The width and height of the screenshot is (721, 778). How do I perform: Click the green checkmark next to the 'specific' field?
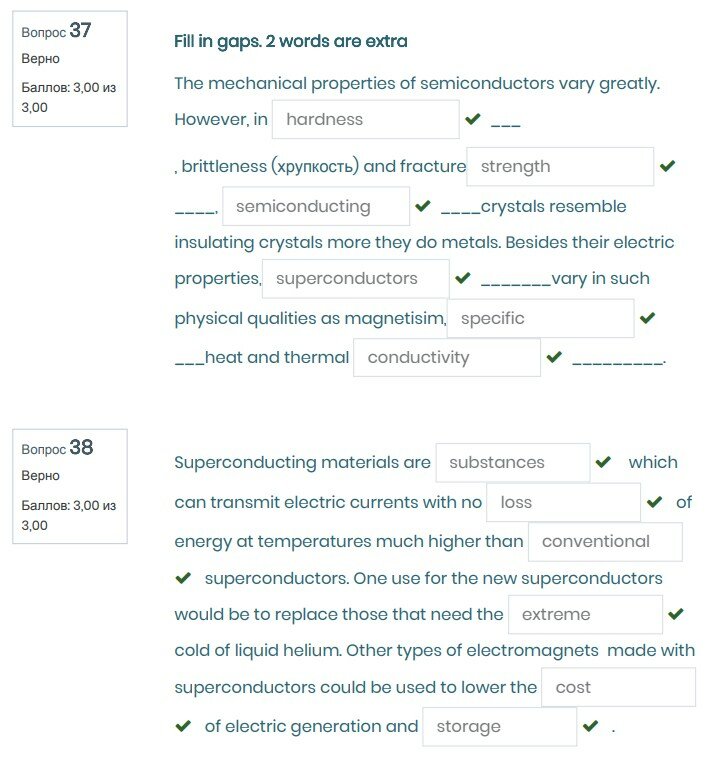point(647,318)
